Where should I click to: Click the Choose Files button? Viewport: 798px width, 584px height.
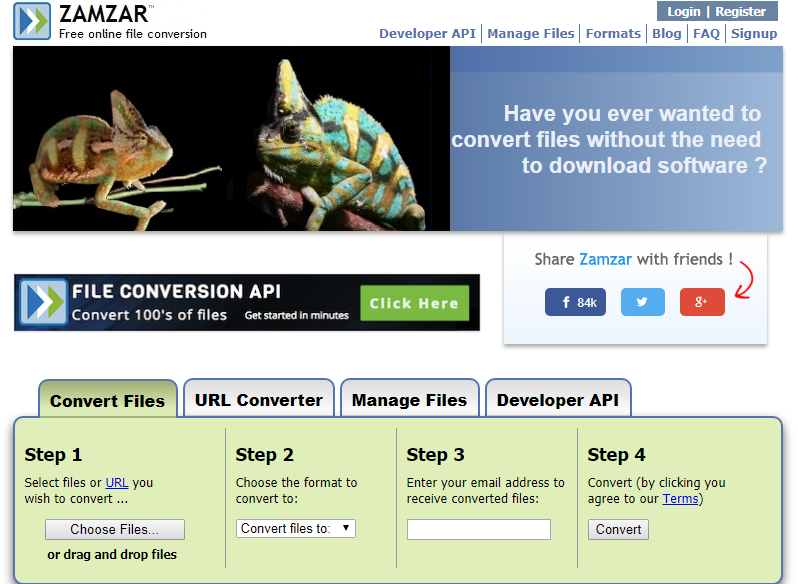[115, 529]
